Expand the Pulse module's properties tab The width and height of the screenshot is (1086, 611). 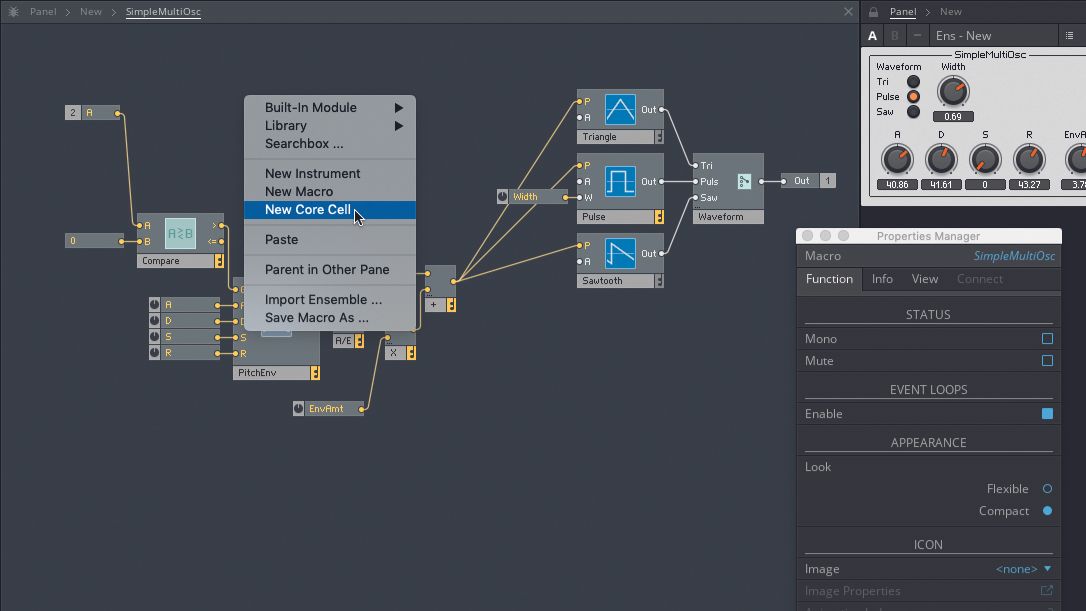[x=658, y=216]
